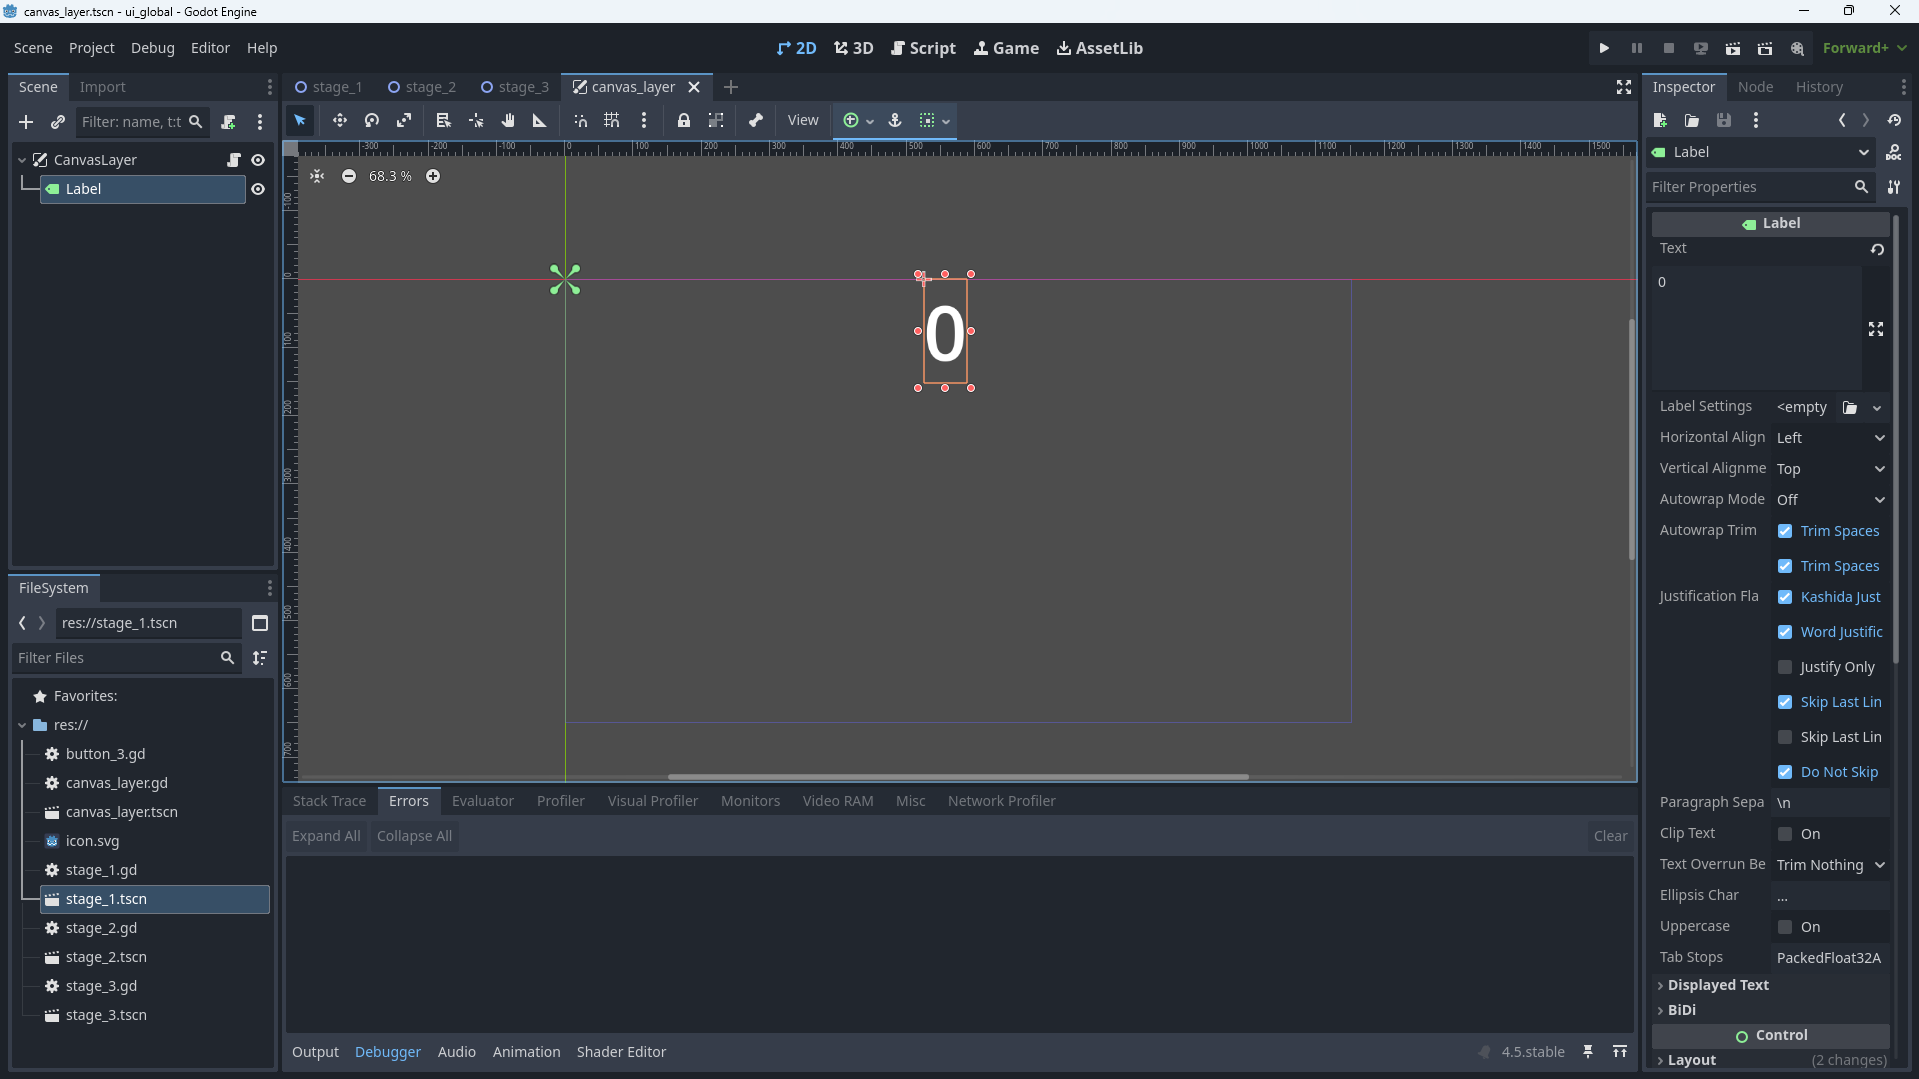Enable the Clip Text checkbox

click(x=1785, y=834)
